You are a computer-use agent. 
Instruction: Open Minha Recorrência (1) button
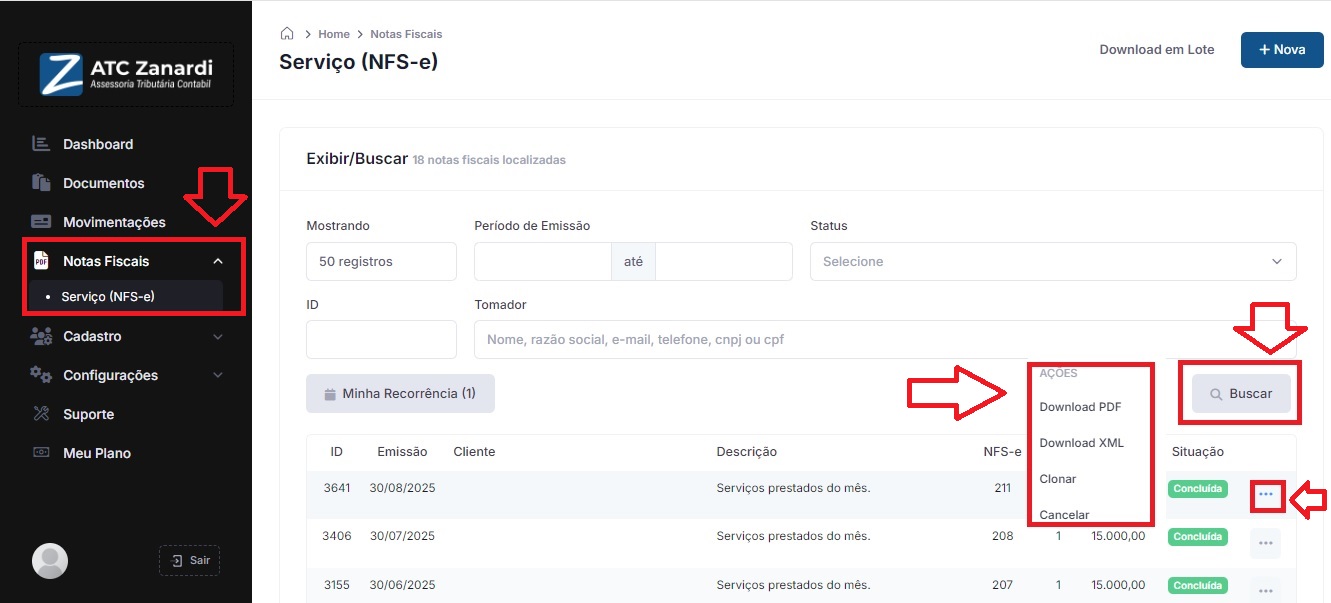pyautogui.click(x=400, y=394)
